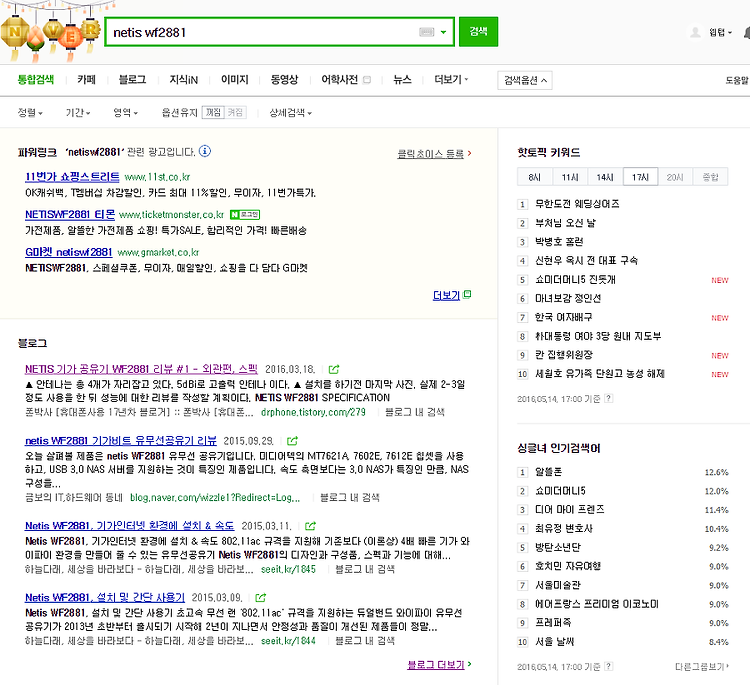The image size is (750, 685).
Task: Click the small icon beside 어학사전
Action: [x=367, y=80]
